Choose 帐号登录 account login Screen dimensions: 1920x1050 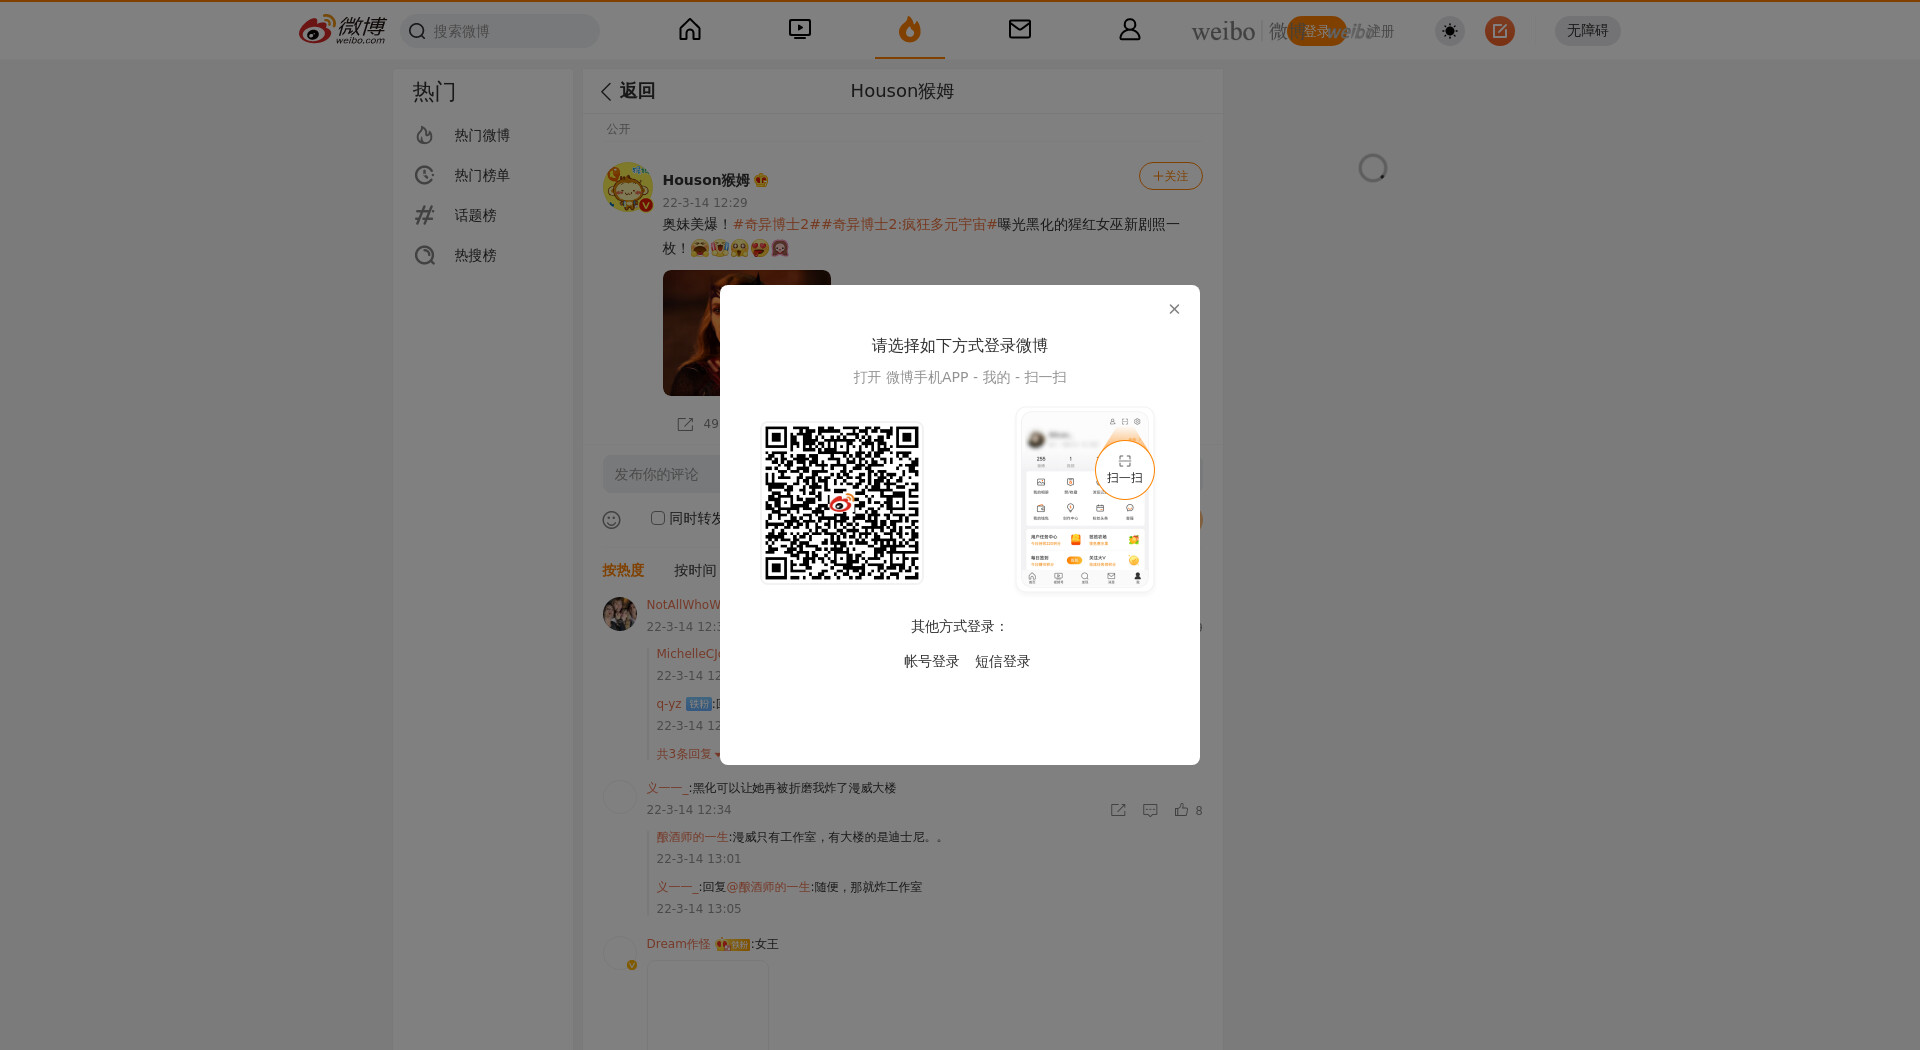pyautogui.click(x=931, y=661)
